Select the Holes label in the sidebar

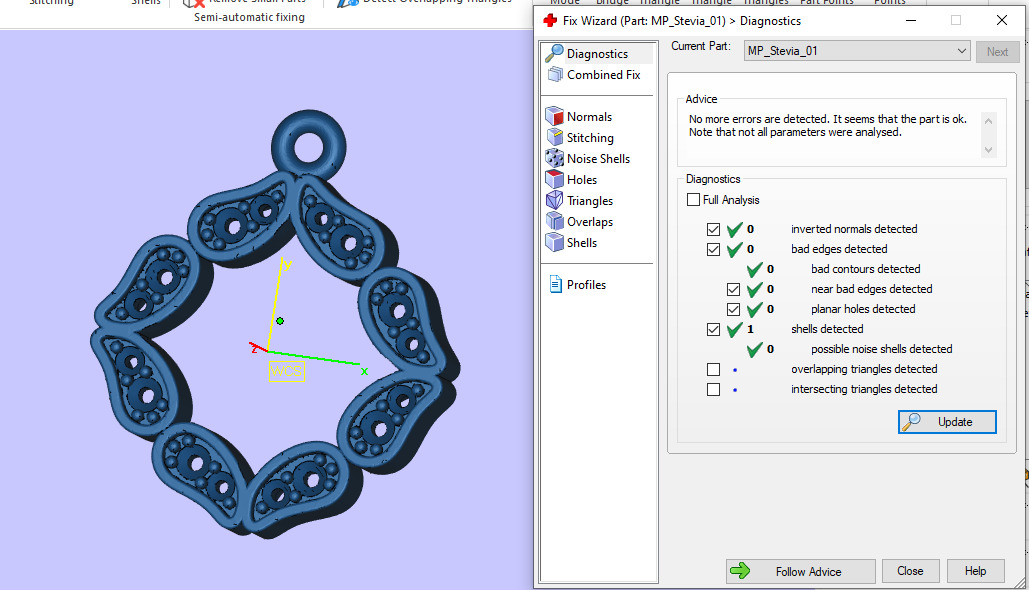(x=582, y=180)
